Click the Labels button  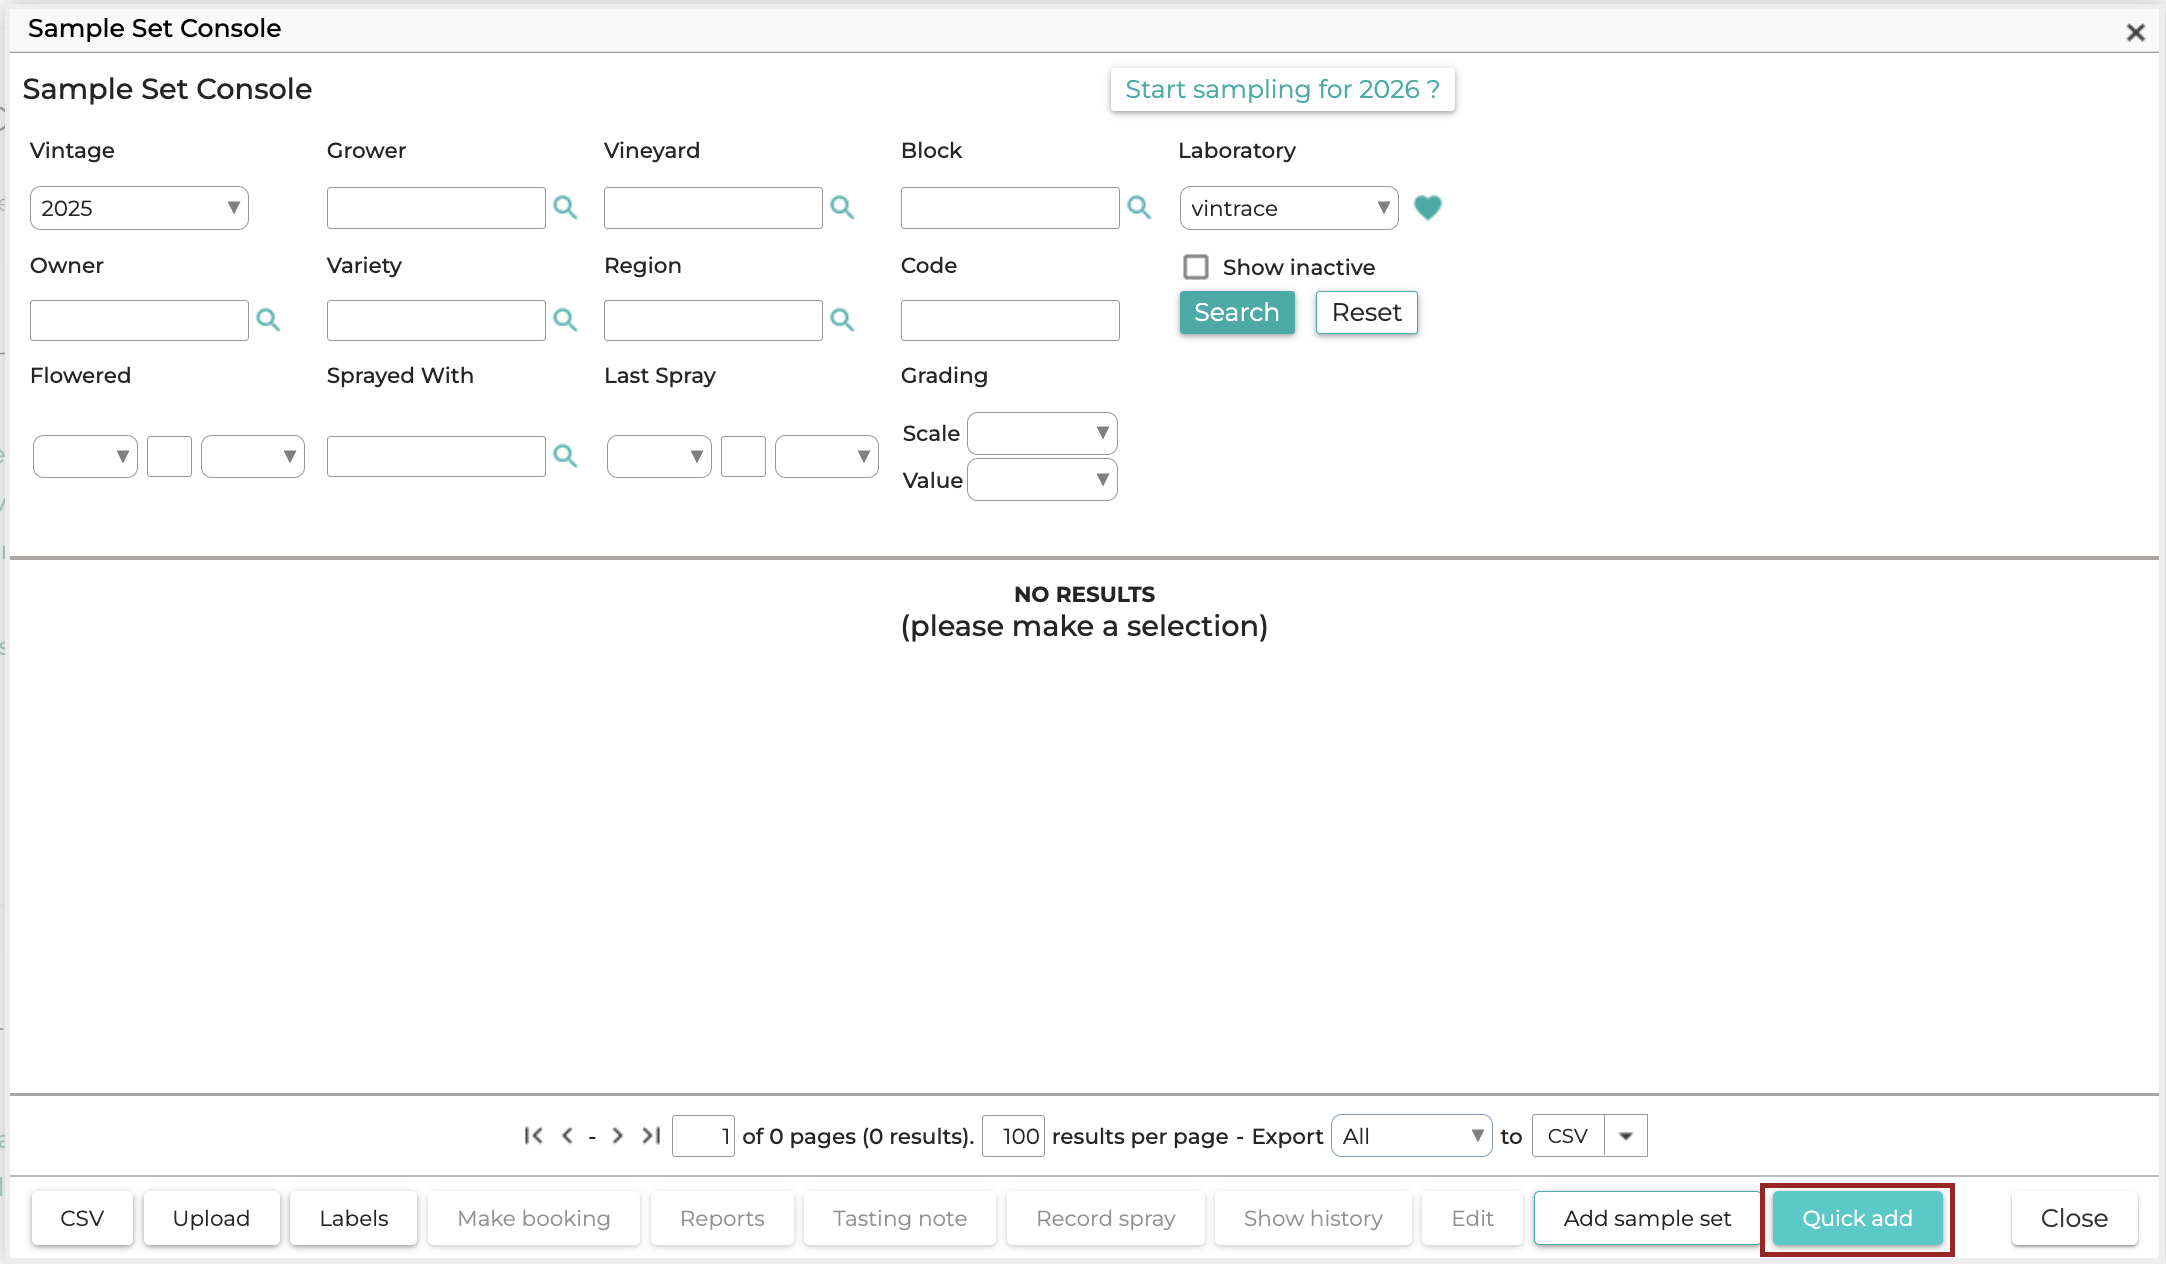click(x=354, y=1218)
